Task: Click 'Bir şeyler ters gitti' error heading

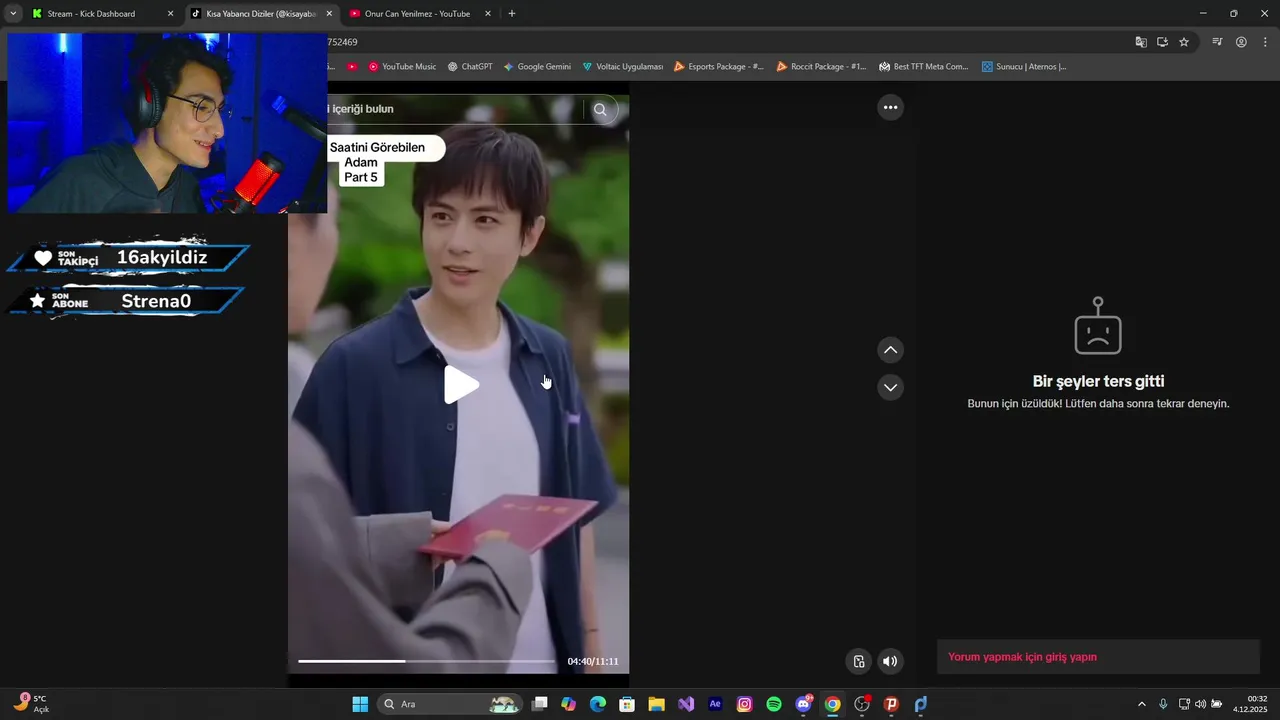Action: tap(1098, 381)
